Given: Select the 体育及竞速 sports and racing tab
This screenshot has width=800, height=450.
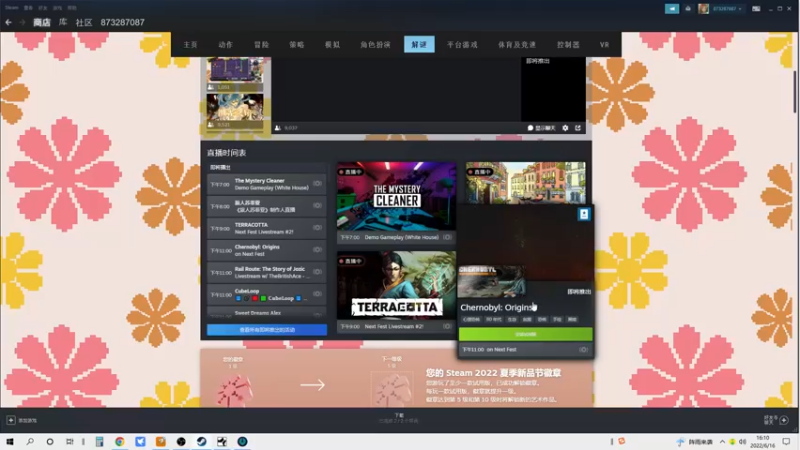Looking at the screenshot, I should coord(517,44).
